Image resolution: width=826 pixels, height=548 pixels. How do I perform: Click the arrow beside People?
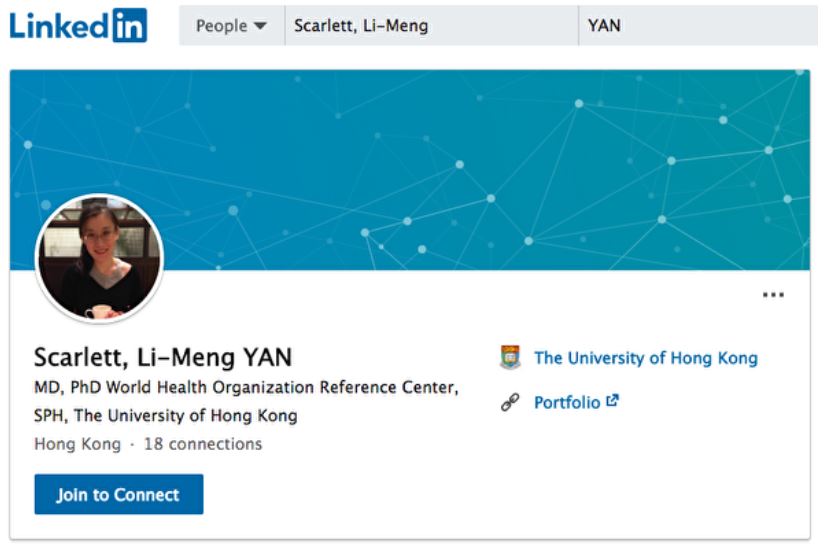pos(260,25)
